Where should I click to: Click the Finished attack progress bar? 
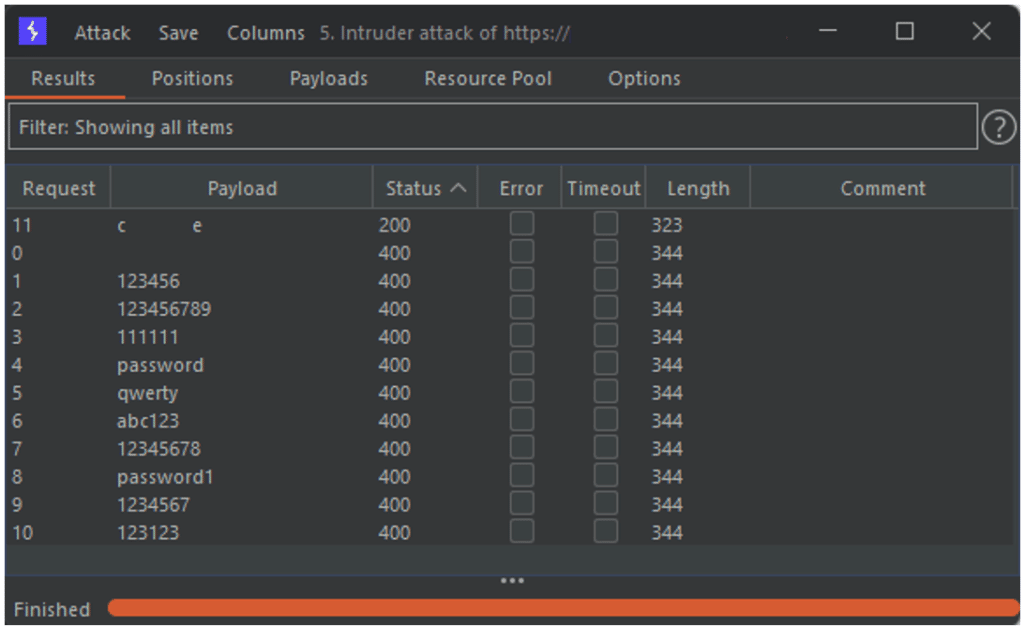coord(563,607)
